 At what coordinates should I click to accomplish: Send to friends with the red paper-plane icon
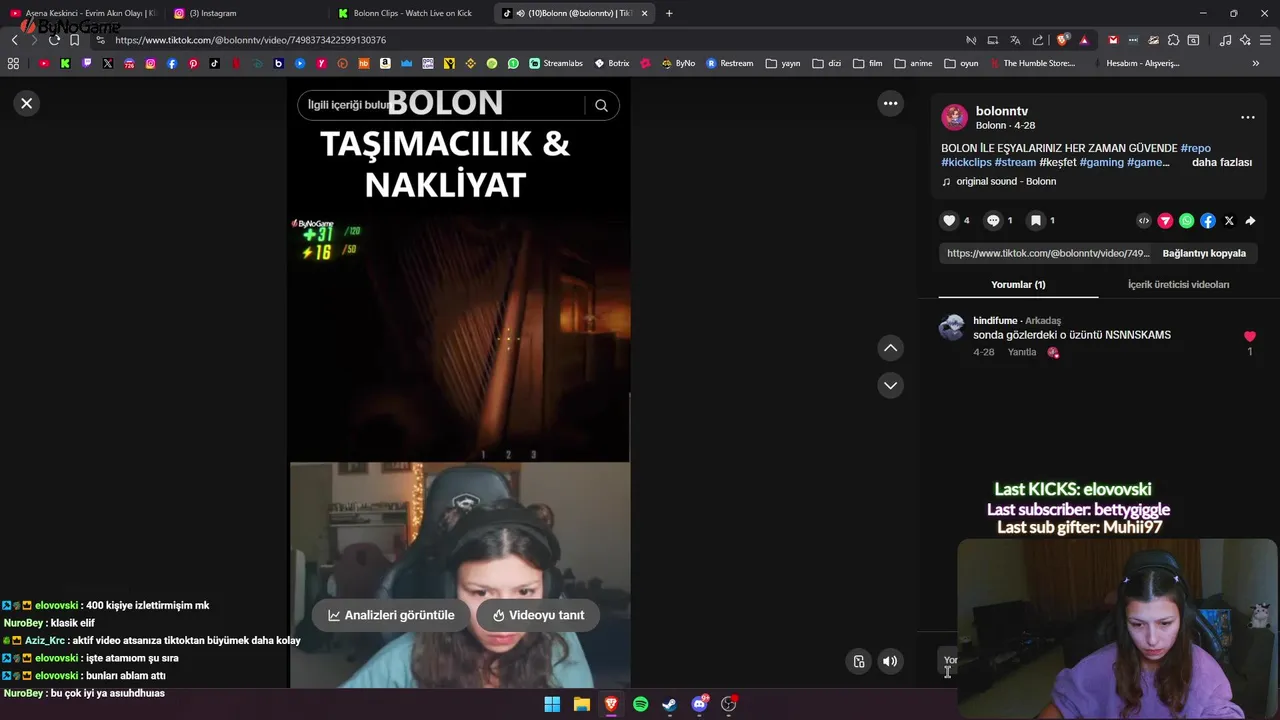click(x=1165, y=221)
